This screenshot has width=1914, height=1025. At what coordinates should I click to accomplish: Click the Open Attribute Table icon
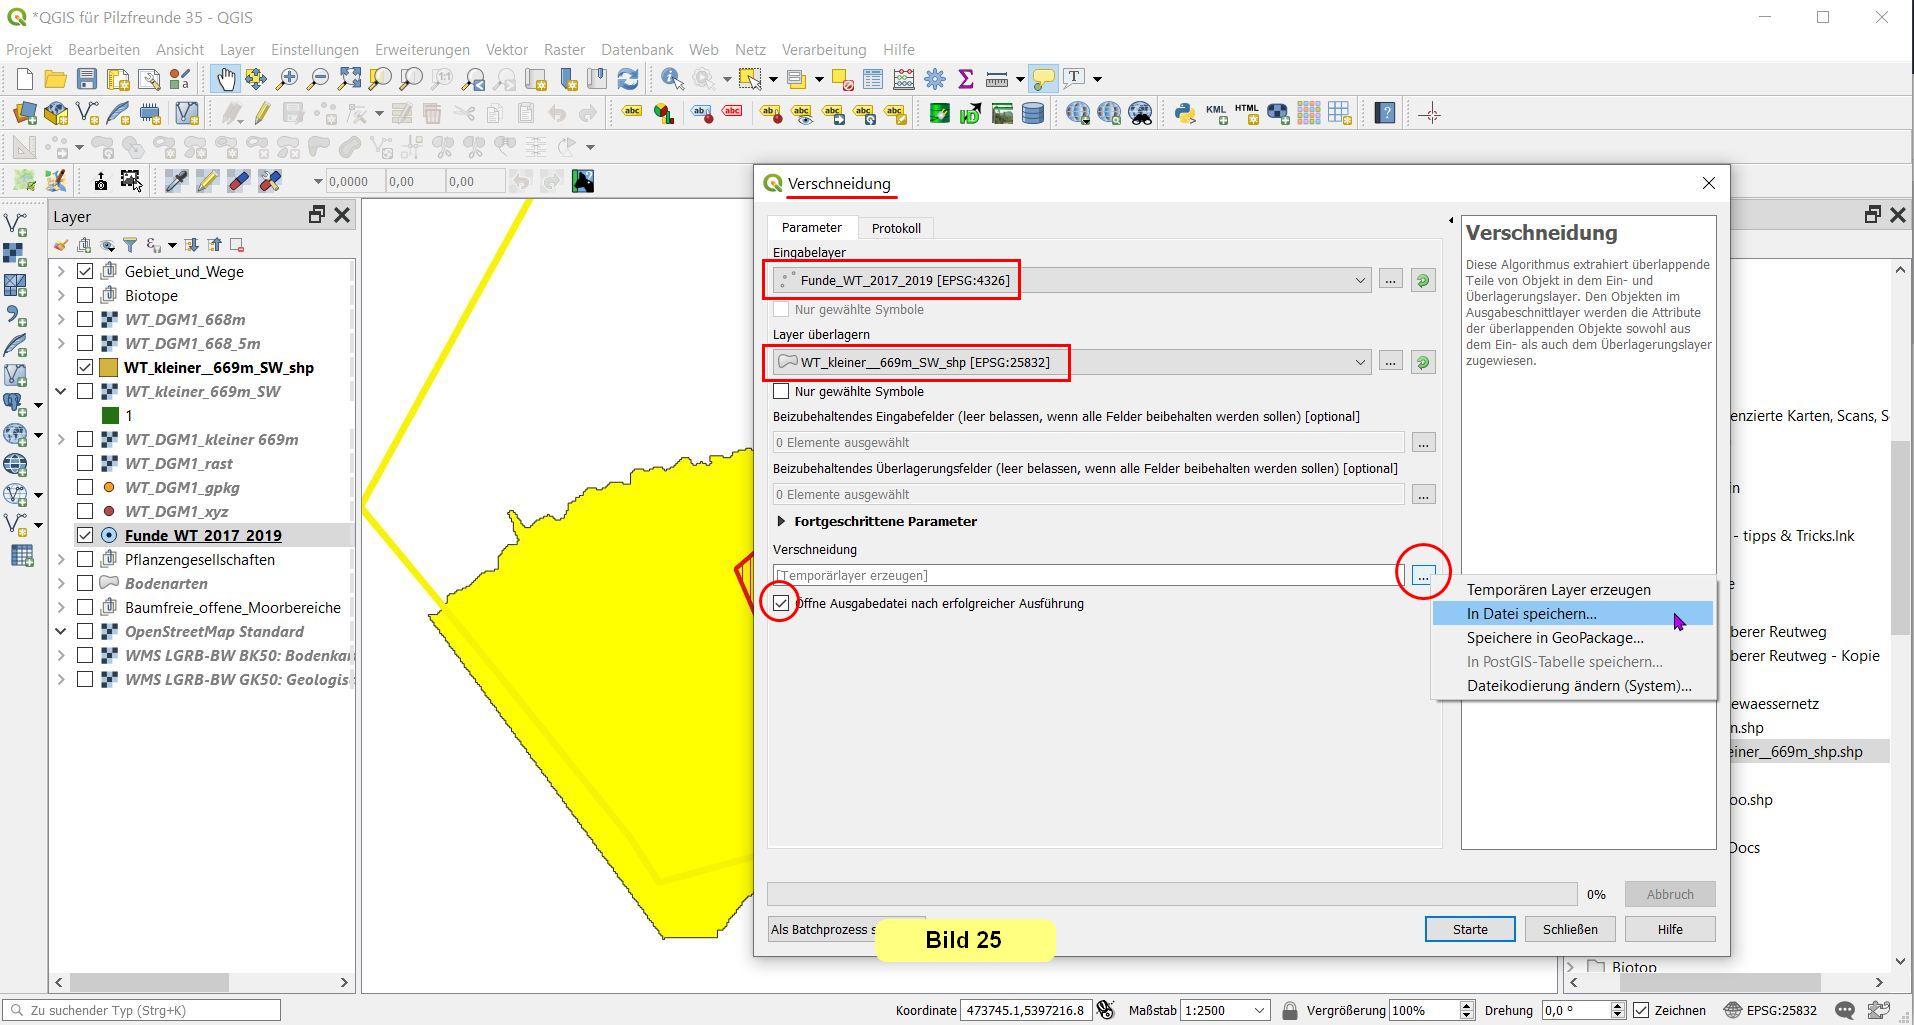[873, 79]
